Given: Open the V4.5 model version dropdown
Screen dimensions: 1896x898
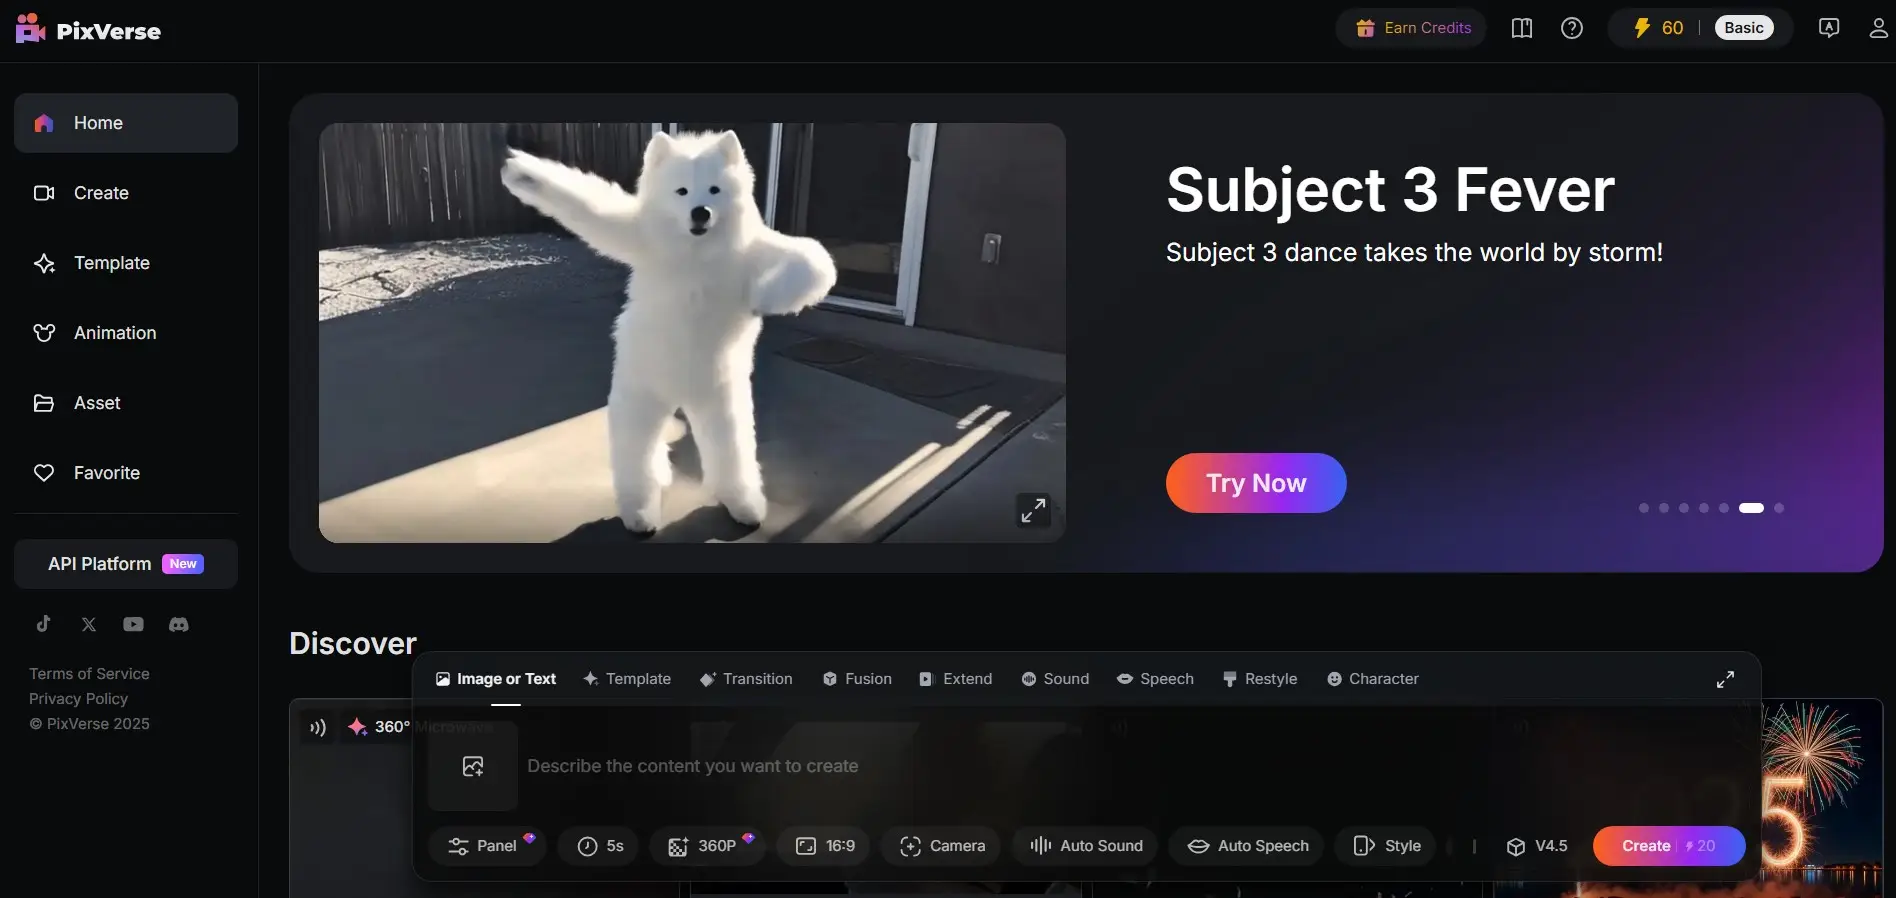Looking at the screenshot, I should [1537, 846].
